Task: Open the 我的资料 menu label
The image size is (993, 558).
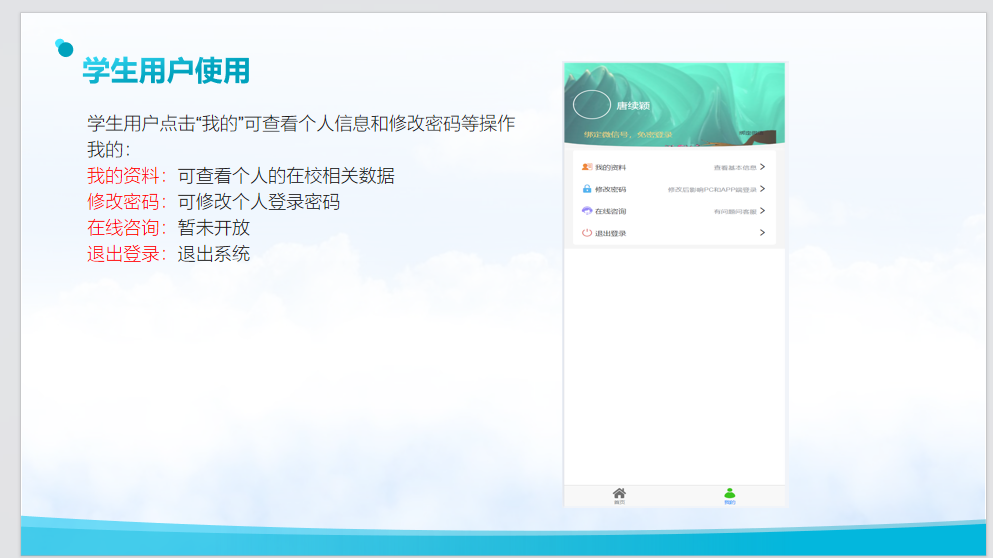Action: (x=610, y=167)
